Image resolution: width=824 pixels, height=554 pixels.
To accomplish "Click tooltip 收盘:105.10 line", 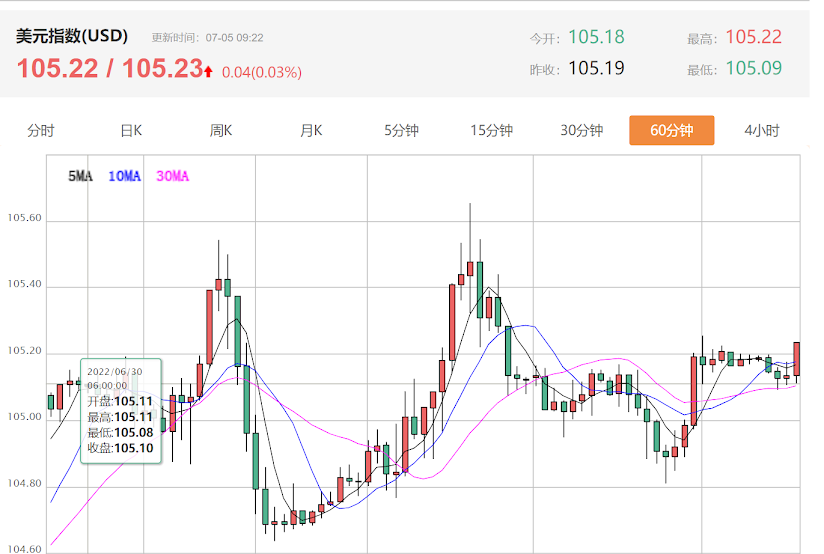I will 120,448.
